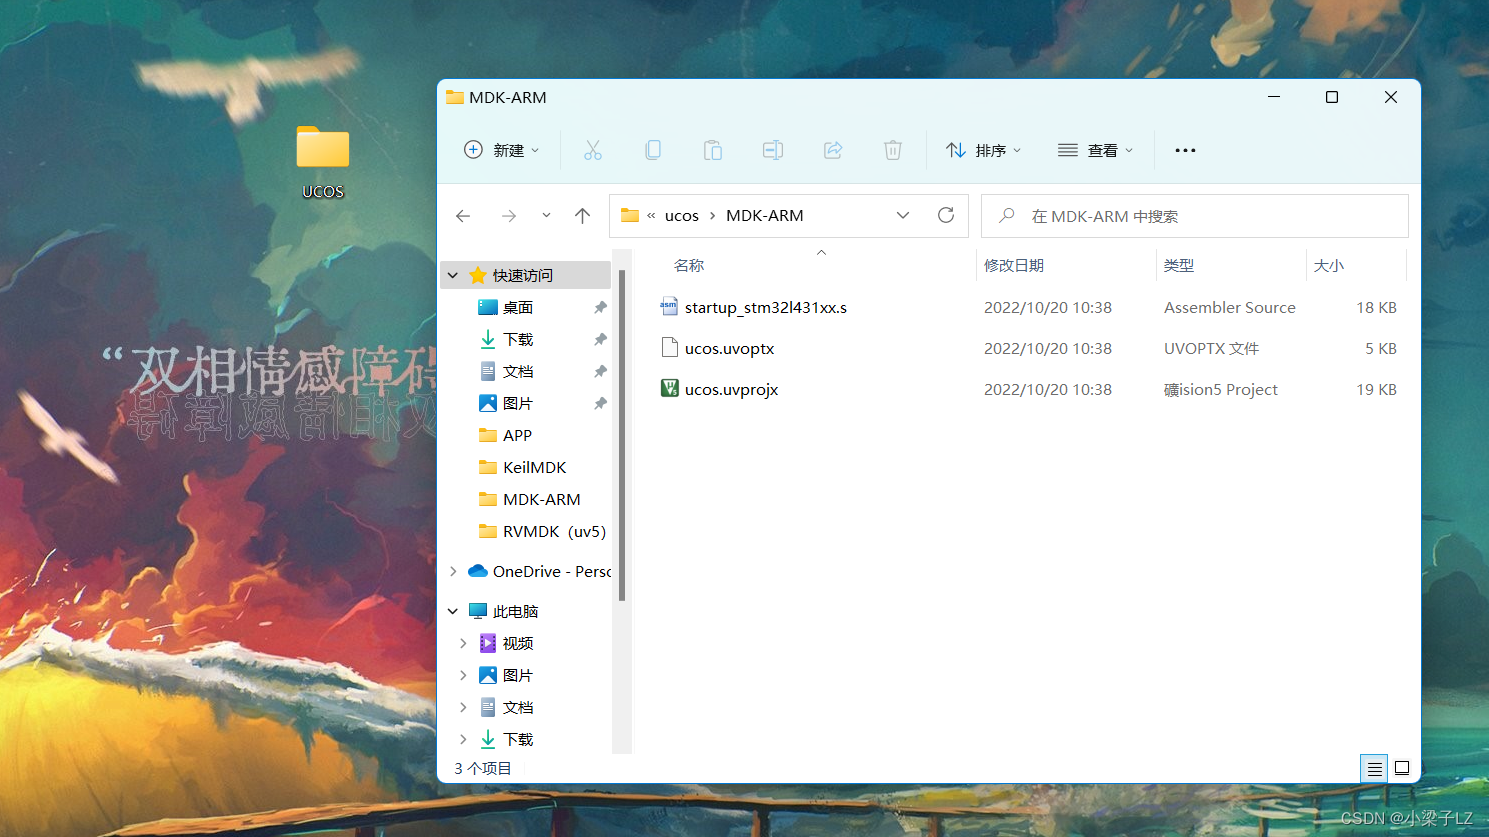This screenshot has width=1489, height=837.
Task: Collapse the 此电脑 tree node
Action: (453, 611)
